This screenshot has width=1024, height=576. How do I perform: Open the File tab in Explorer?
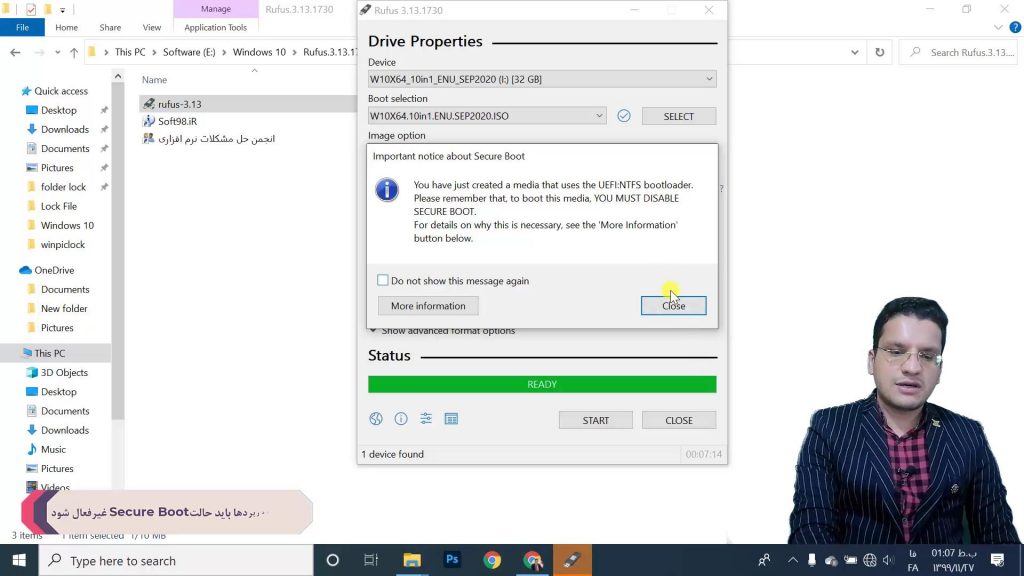[22, 27]
